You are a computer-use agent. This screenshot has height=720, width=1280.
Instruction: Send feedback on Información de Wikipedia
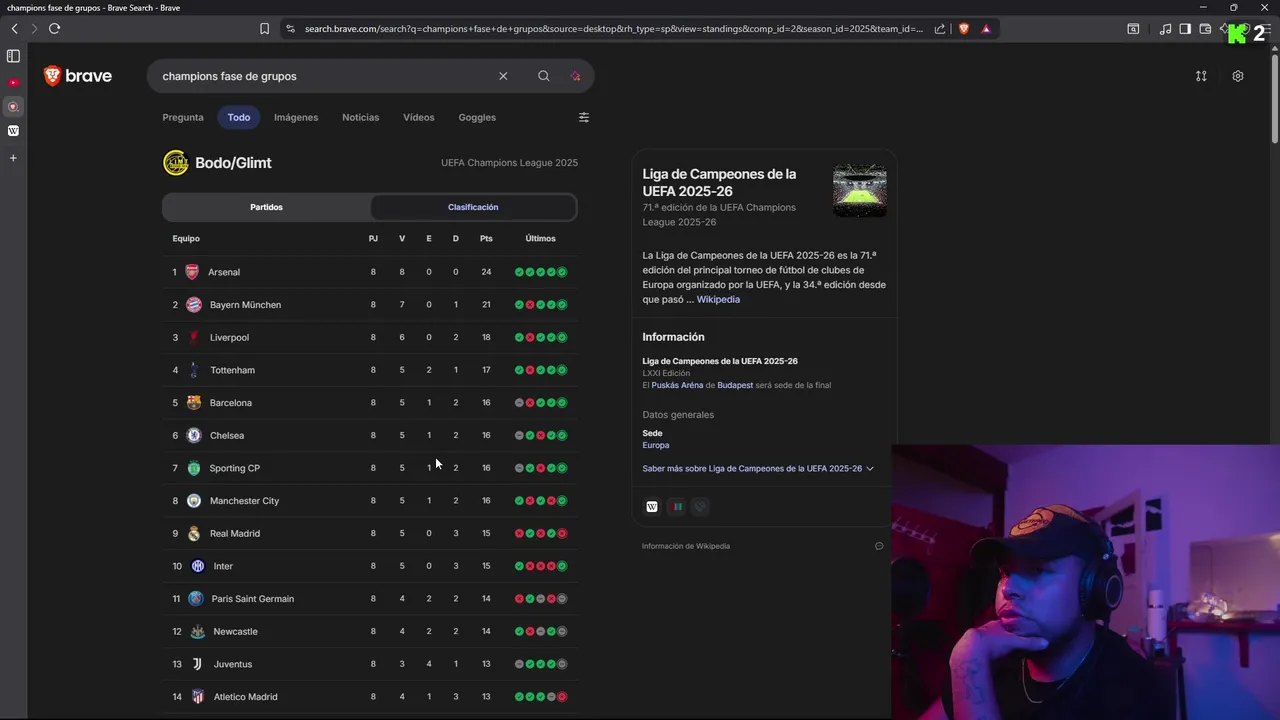(879, 546)
